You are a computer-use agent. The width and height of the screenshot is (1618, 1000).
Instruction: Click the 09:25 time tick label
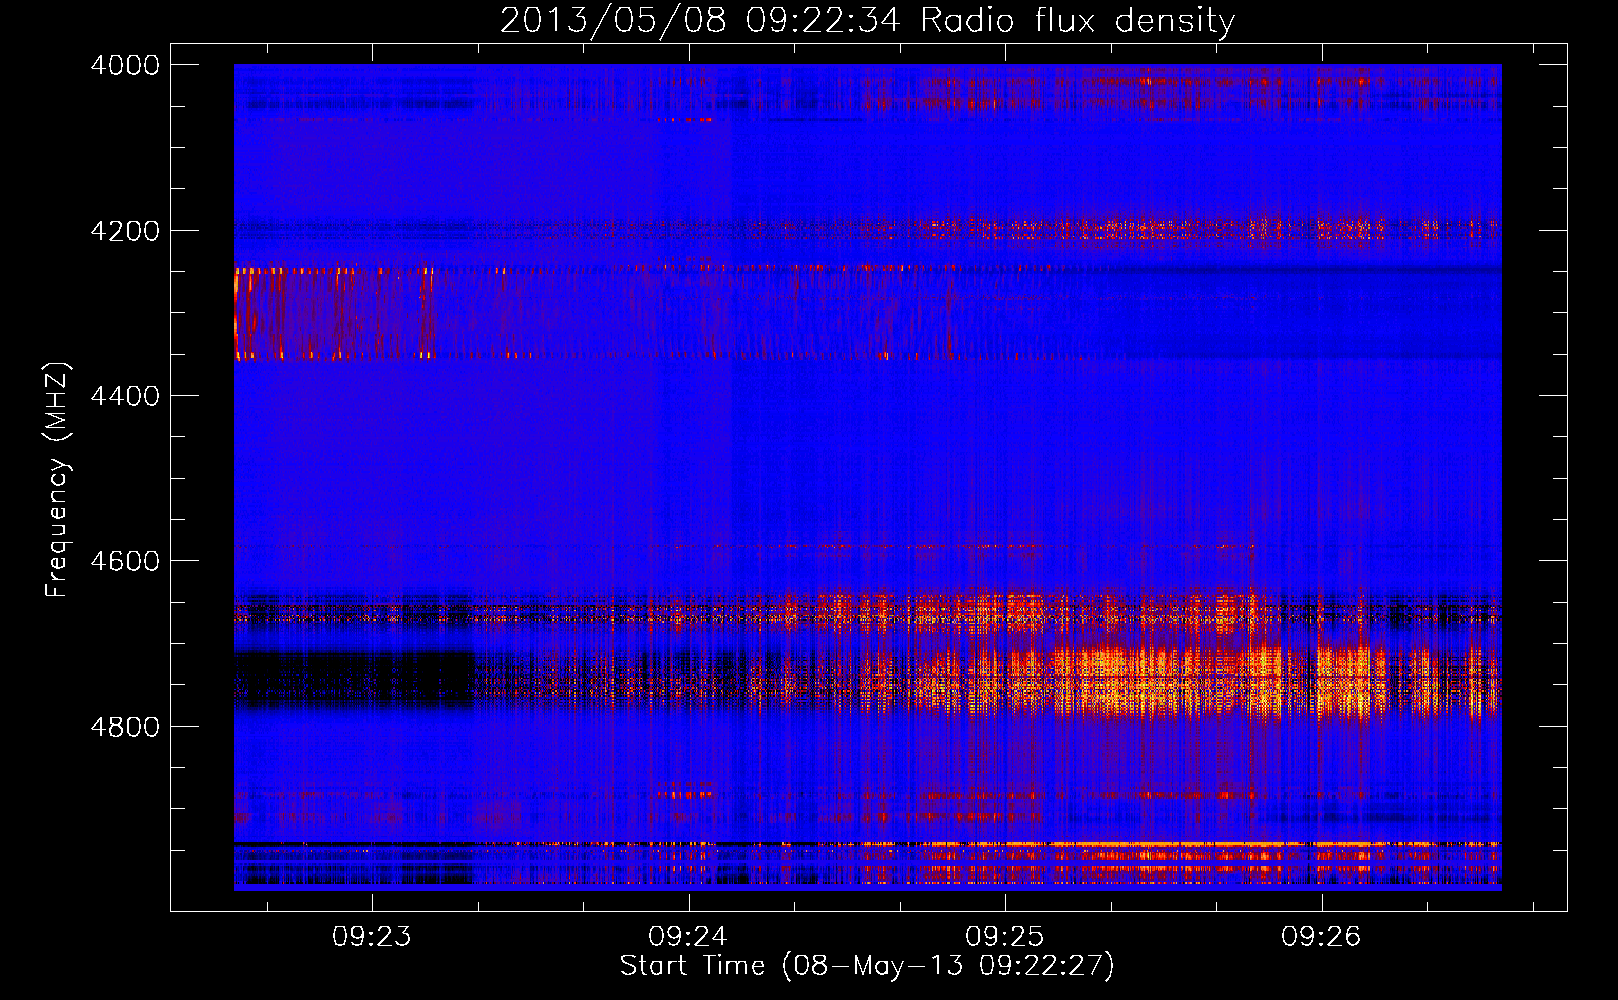(x=1005, y=936)
